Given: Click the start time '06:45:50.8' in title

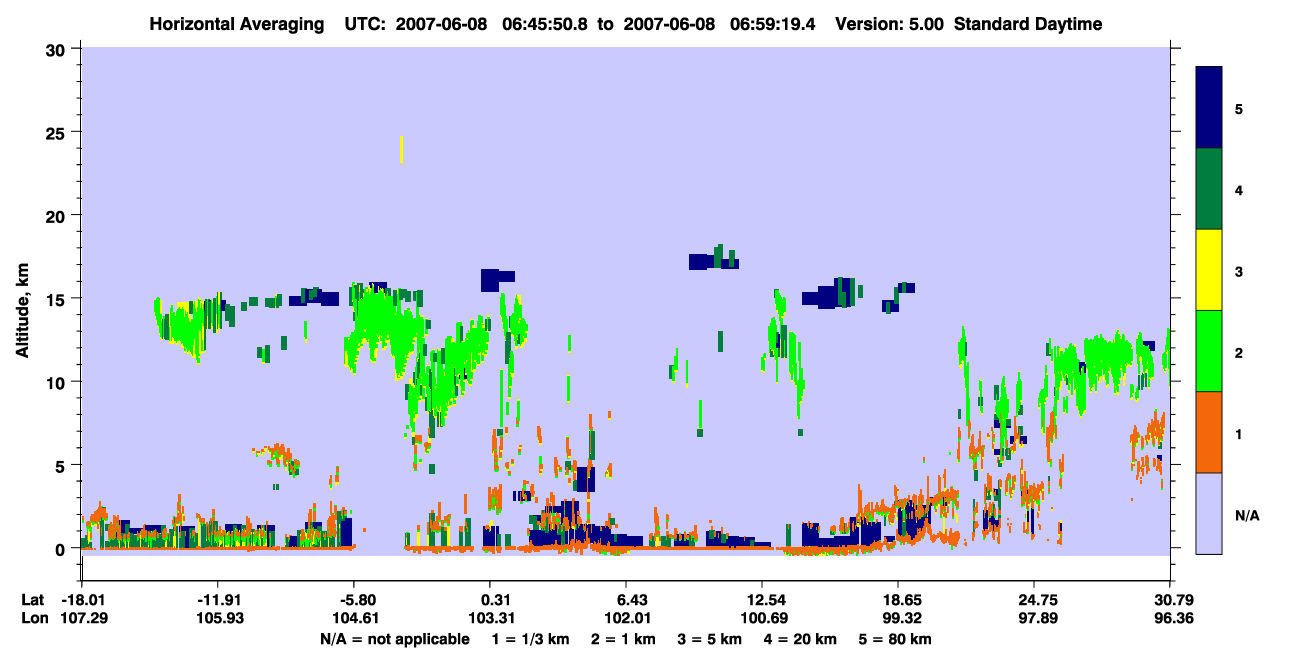Looking at the screenshot, I should coord(547,24).
